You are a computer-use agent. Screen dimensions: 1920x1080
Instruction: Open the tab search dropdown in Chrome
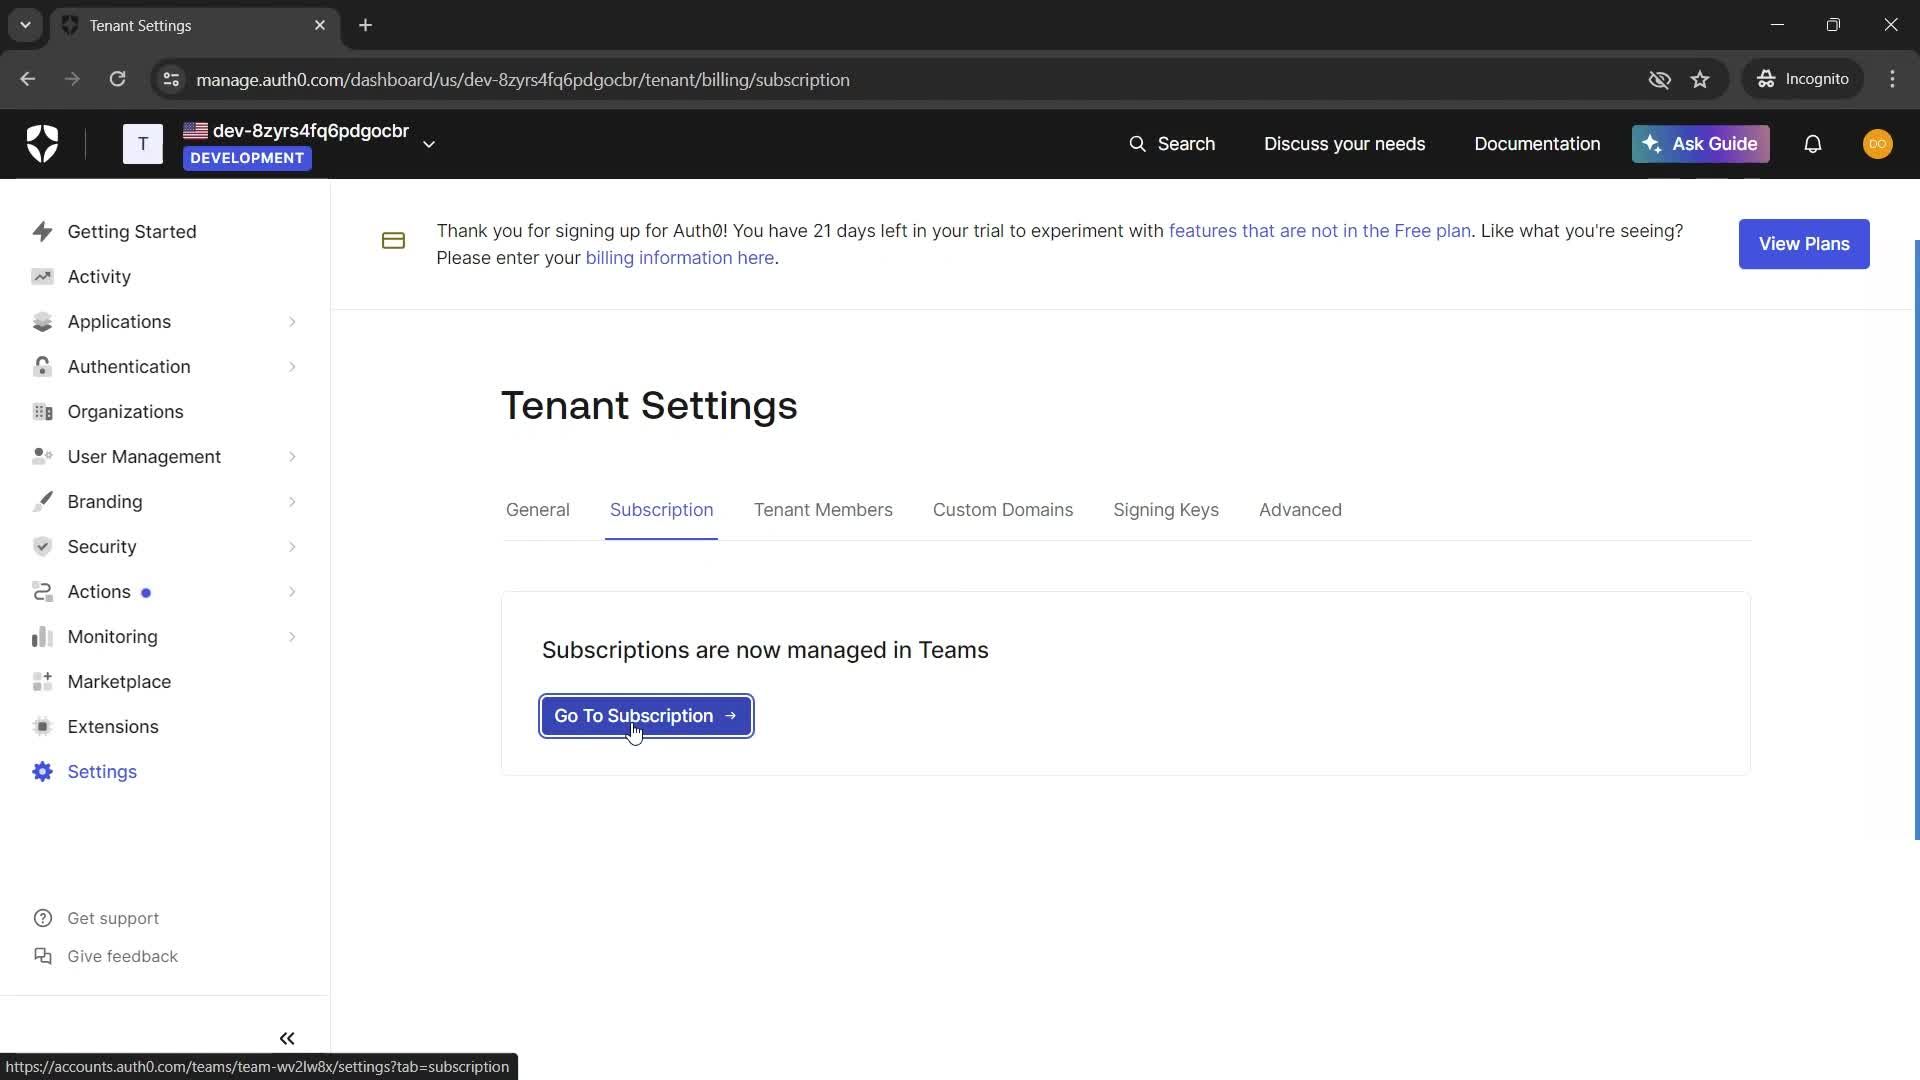(25, 25)
